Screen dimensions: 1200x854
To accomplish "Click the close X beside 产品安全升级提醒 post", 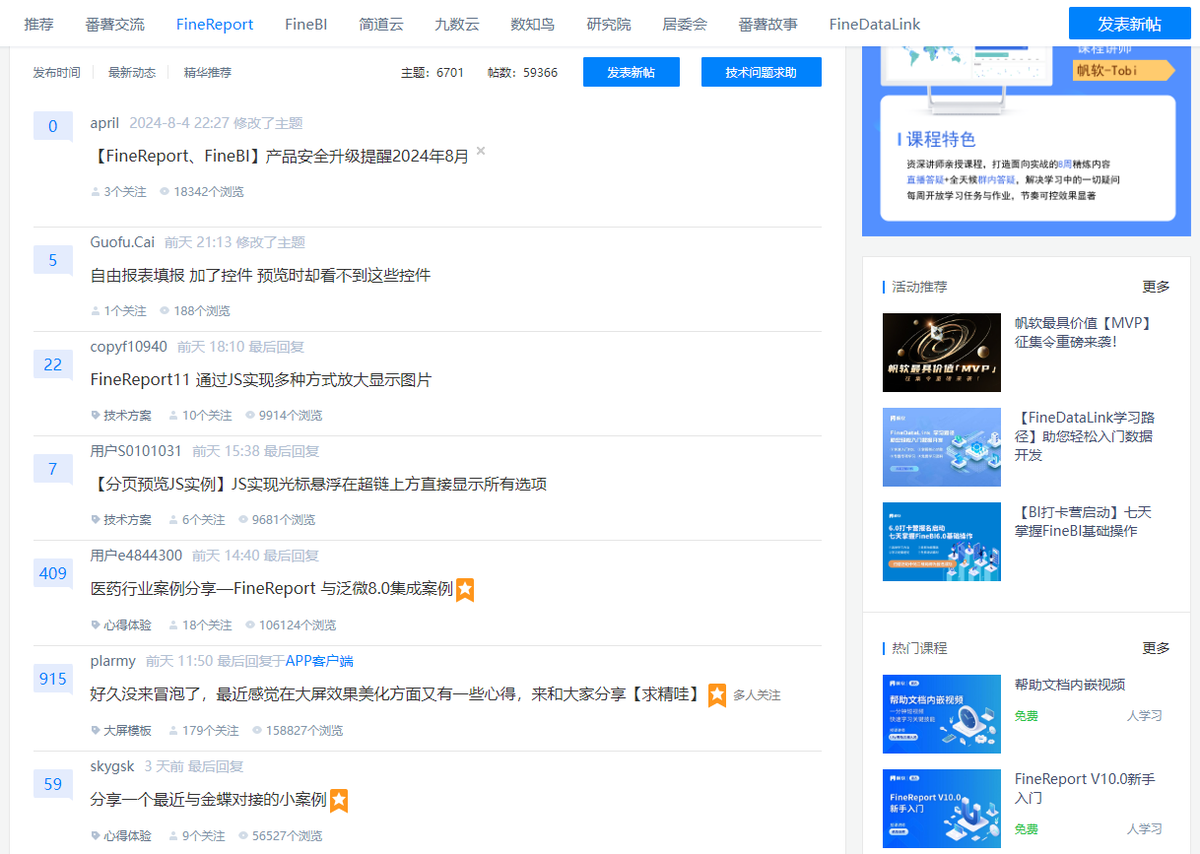I will [481, 151].
